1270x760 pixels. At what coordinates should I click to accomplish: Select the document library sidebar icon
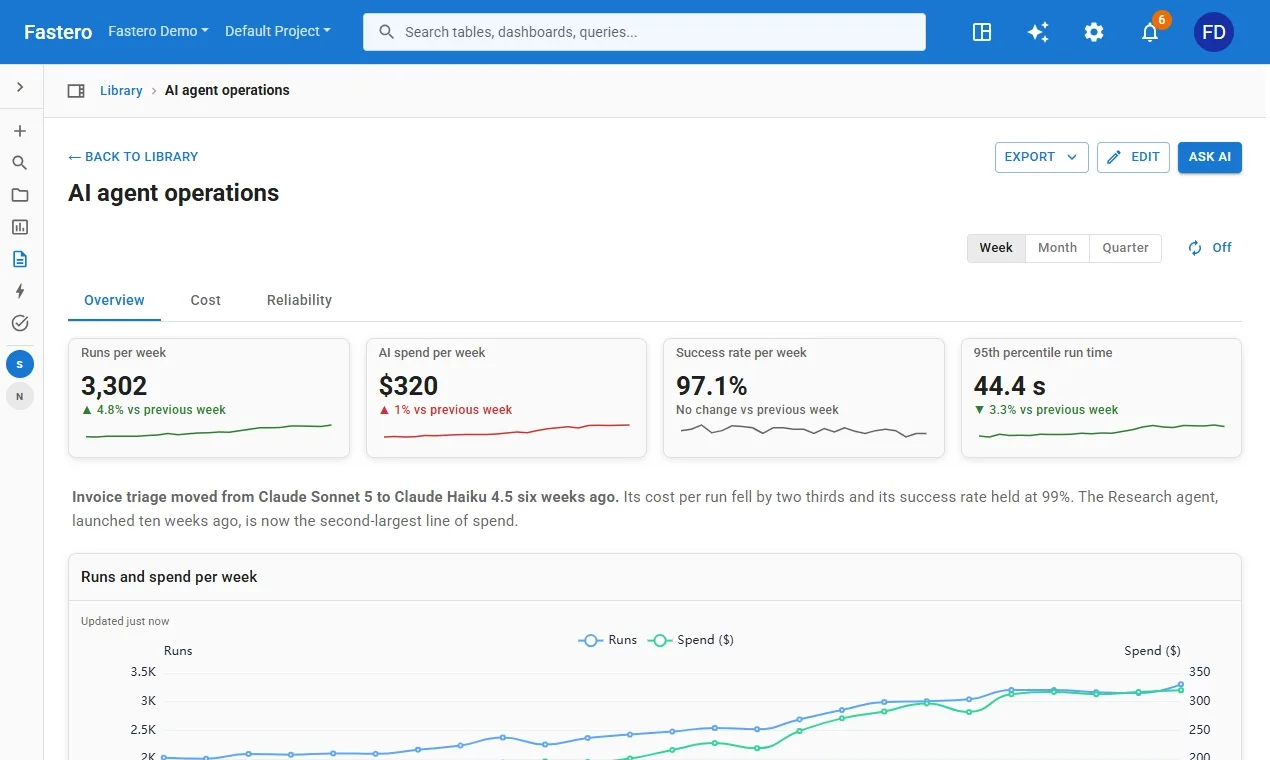click(20, 259)
